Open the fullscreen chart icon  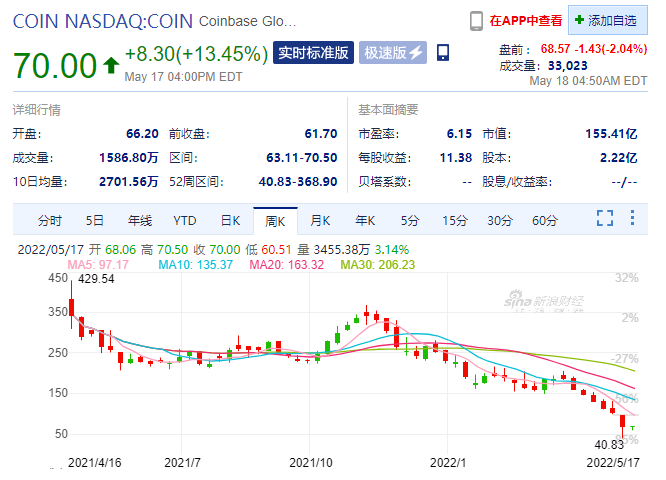point(604,218)
